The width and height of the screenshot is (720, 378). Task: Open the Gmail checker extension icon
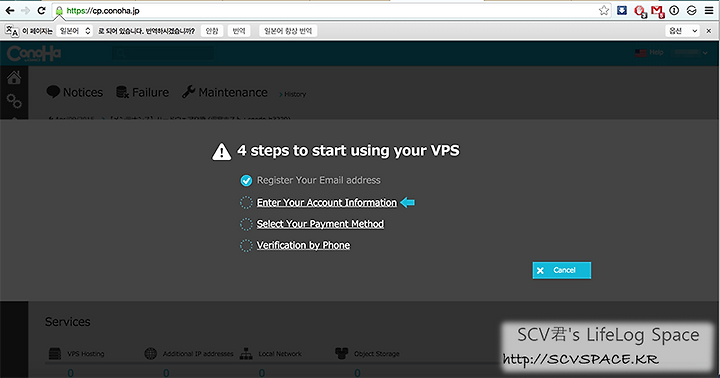(x=657, y=11)
